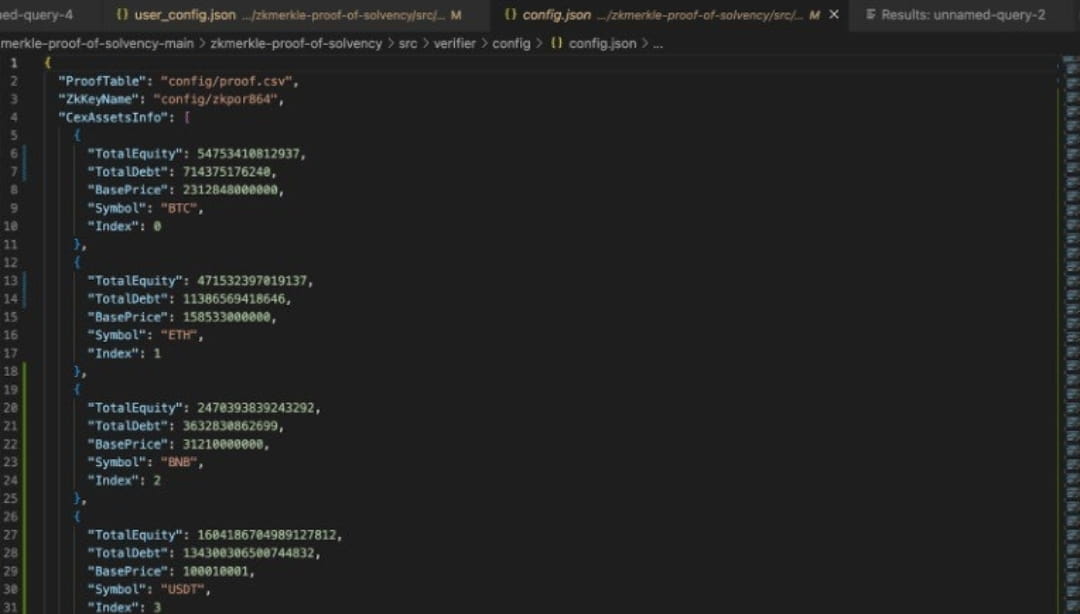1080x614 pixels.
Task: Place cursor on "ProofTable" key
Action: click(x=102, y=81)
